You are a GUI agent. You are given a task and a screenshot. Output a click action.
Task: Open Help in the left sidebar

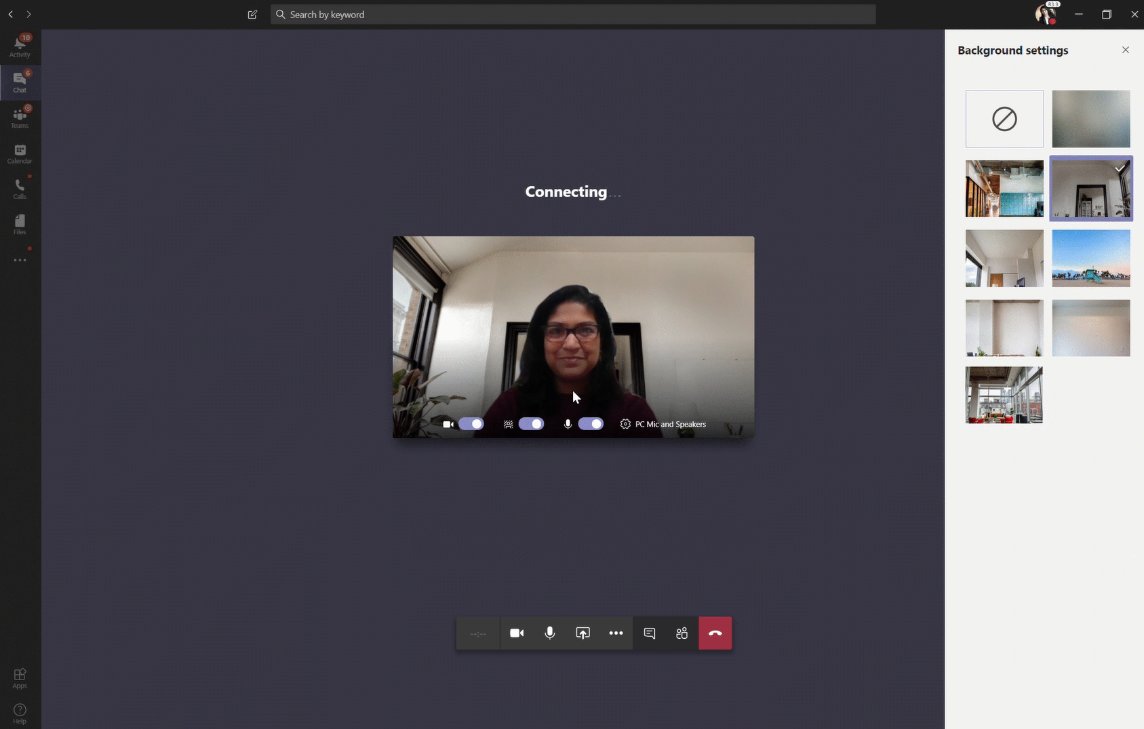click(20, 713)
